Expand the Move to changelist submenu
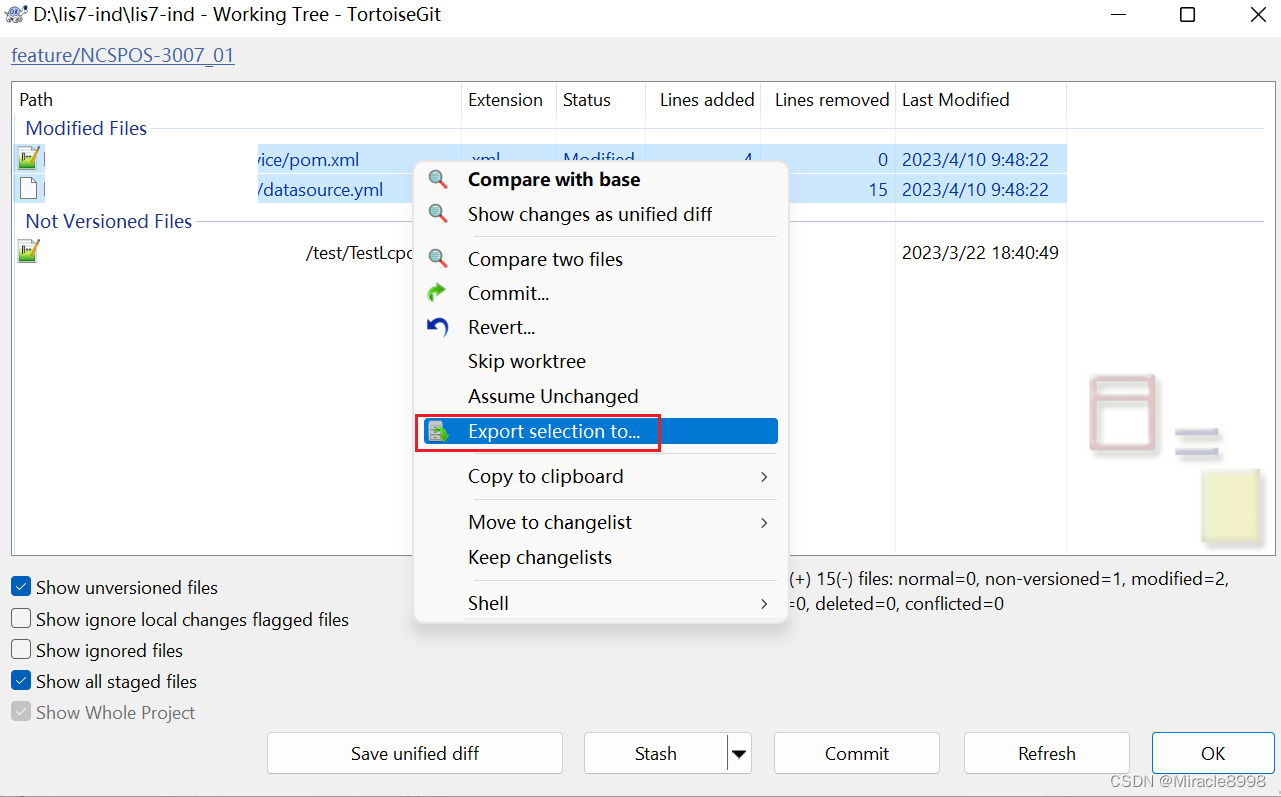The height and width of the screenshot is (797, 1281). click(x=764, y=523)
